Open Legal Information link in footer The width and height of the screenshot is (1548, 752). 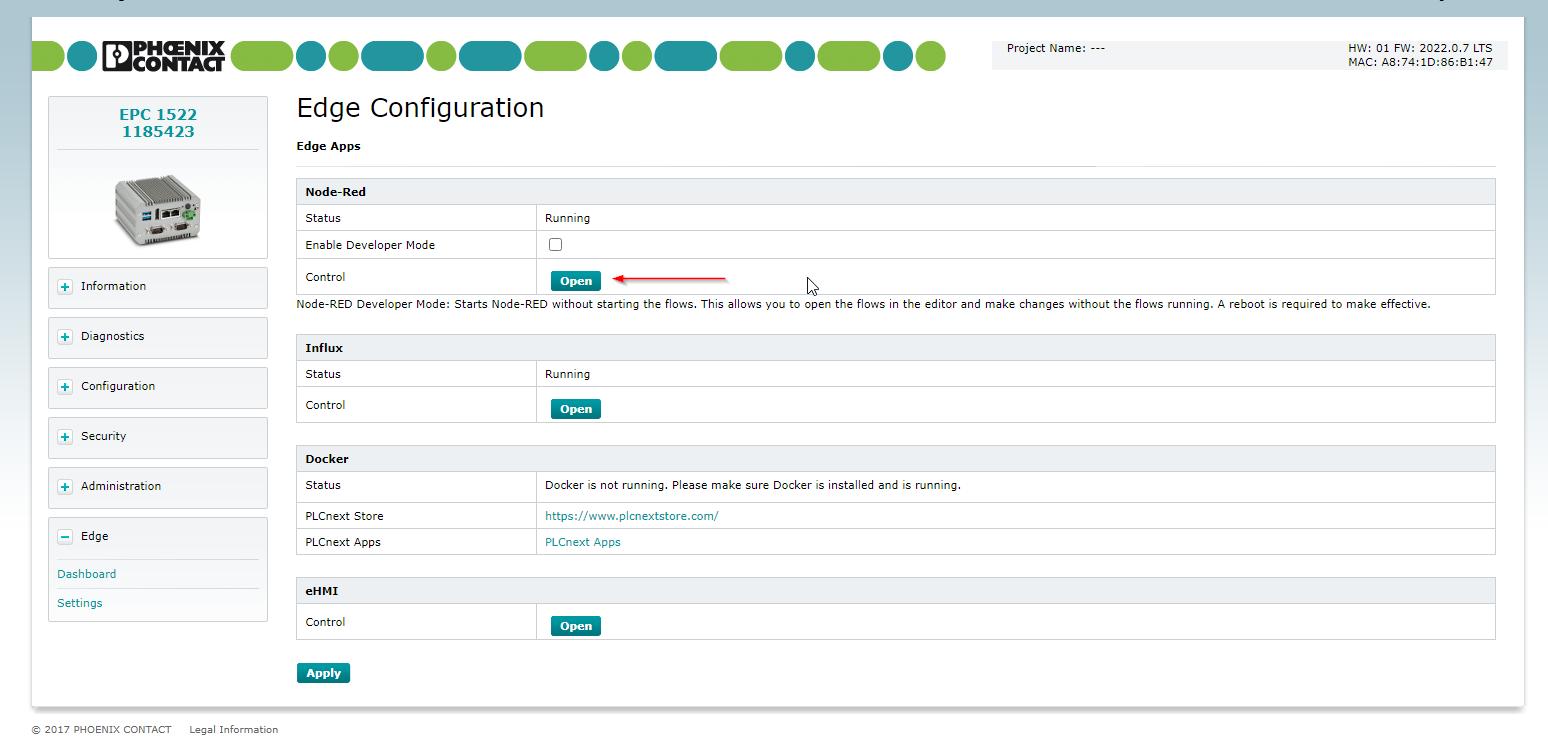coord(234,730)
